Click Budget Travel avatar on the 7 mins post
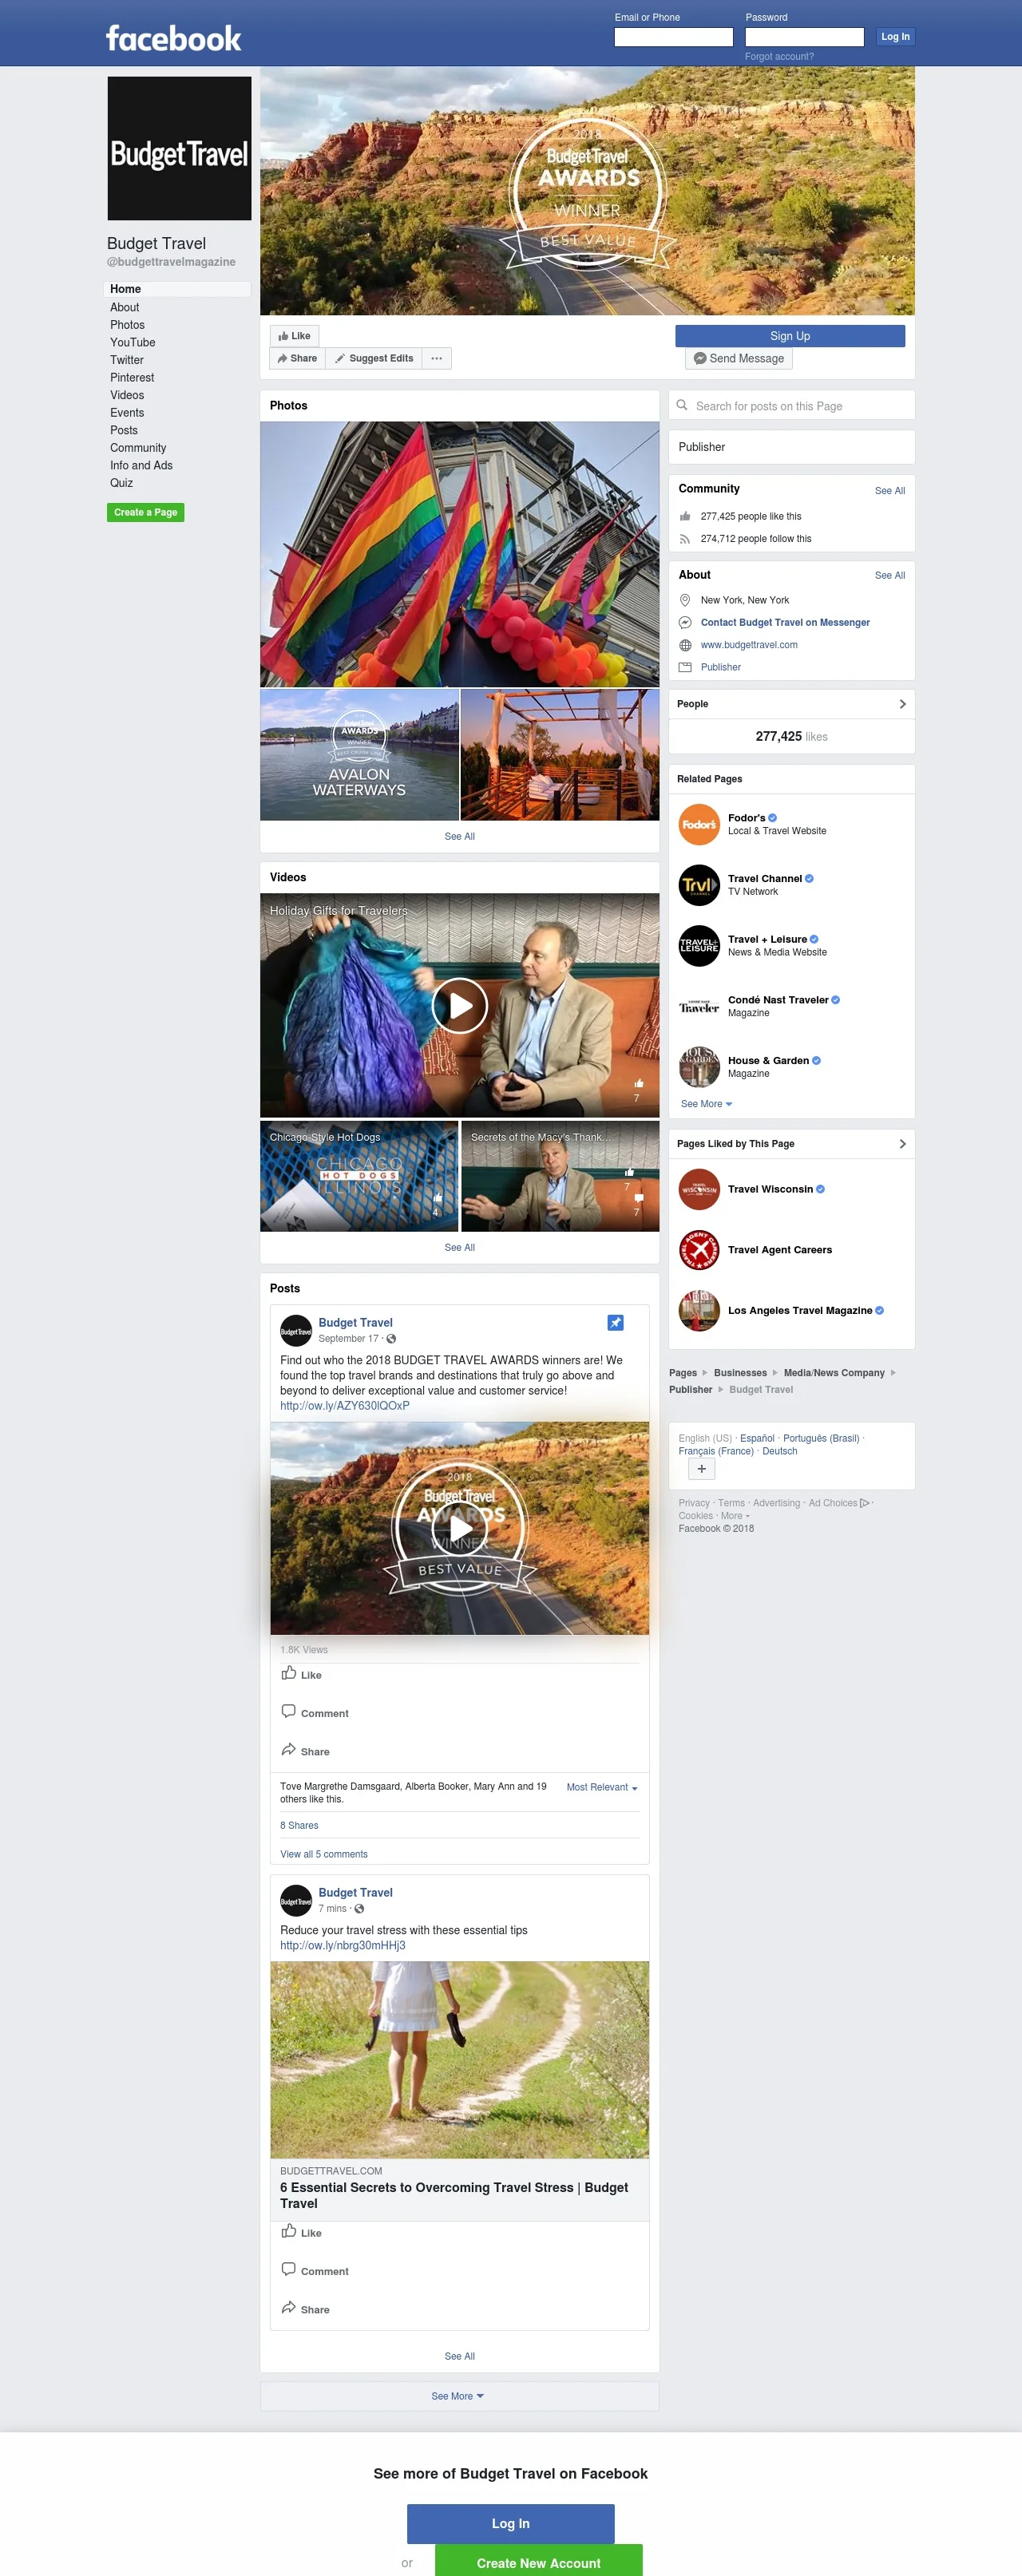 click(x=296, y=1901)
